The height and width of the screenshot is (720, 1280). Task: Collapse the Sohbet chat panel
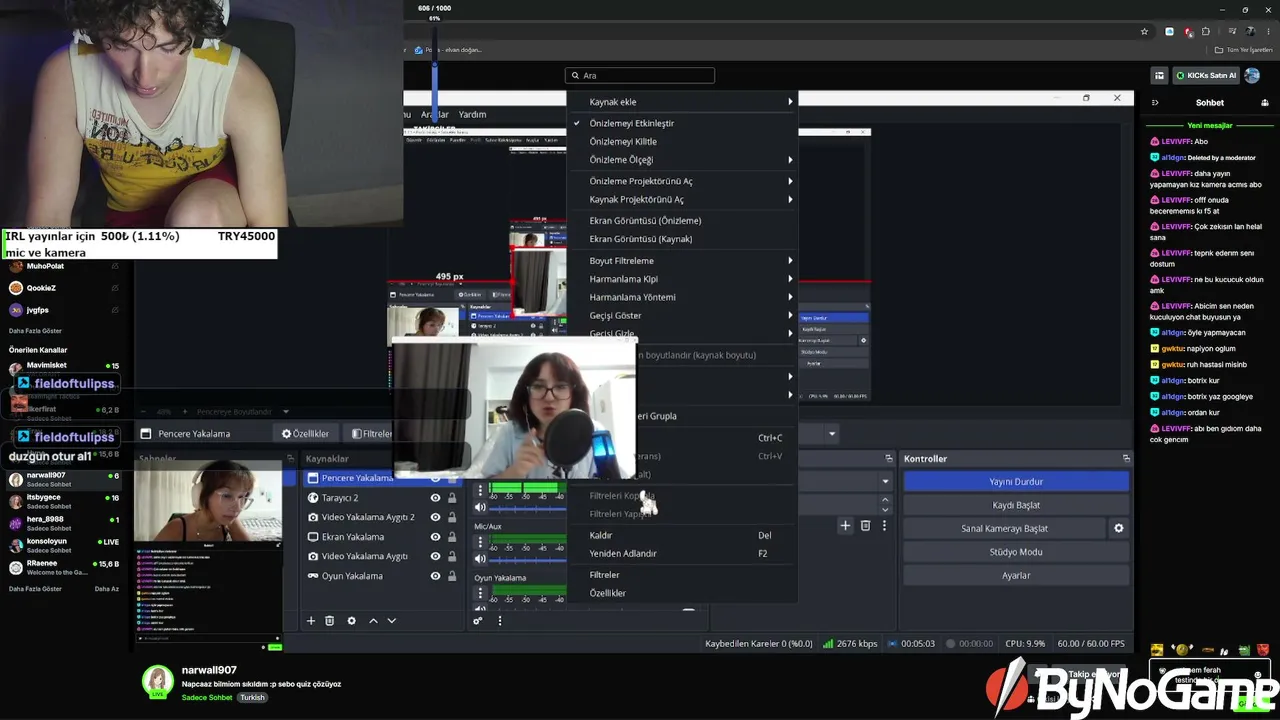[1155, 102]
